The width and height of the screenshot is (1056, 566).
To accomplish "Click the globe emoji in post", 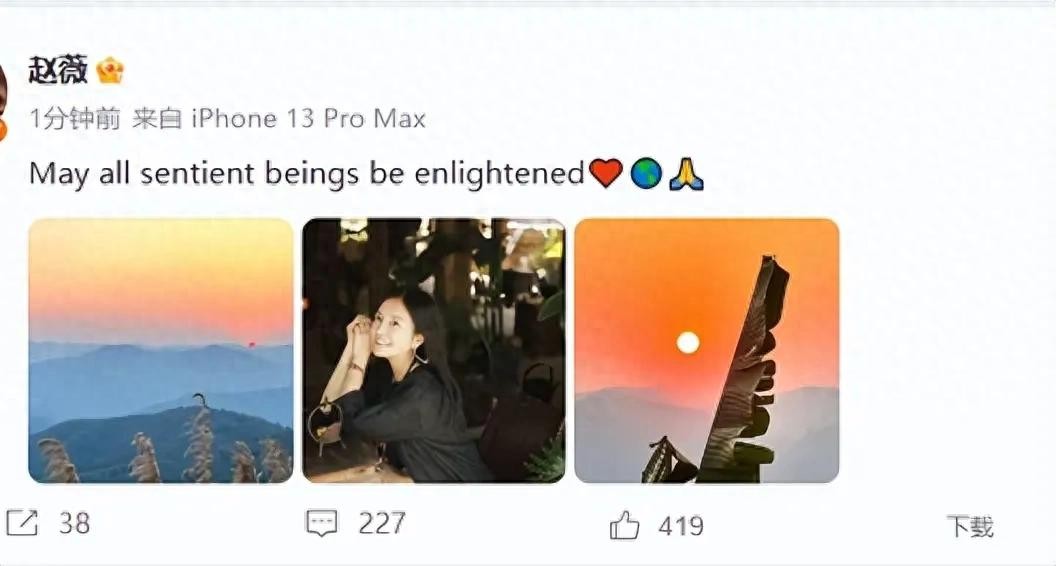I will tap(646, 174).
